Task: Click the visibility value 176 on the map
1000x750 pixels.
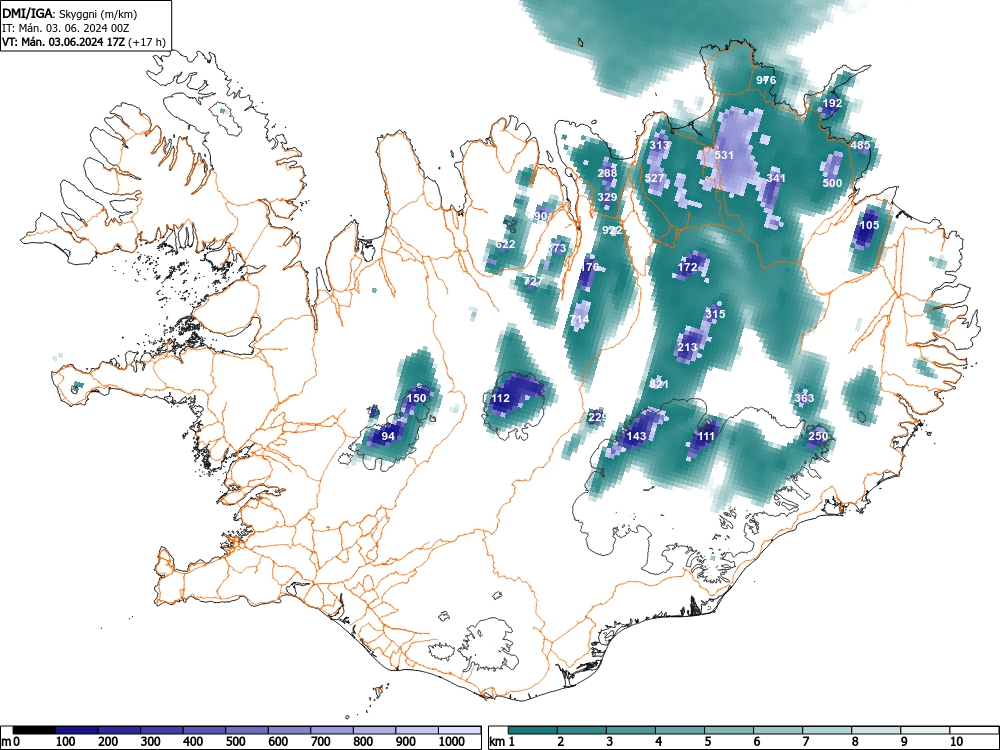Action: point(589,267)
